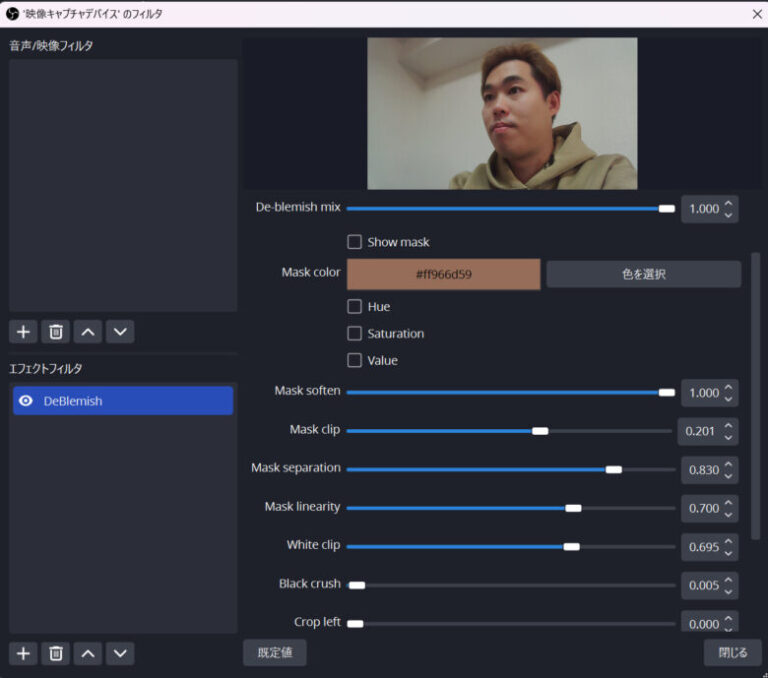
Task: Delete audio/video filter using upper trash icon
Action: [57, 332]
